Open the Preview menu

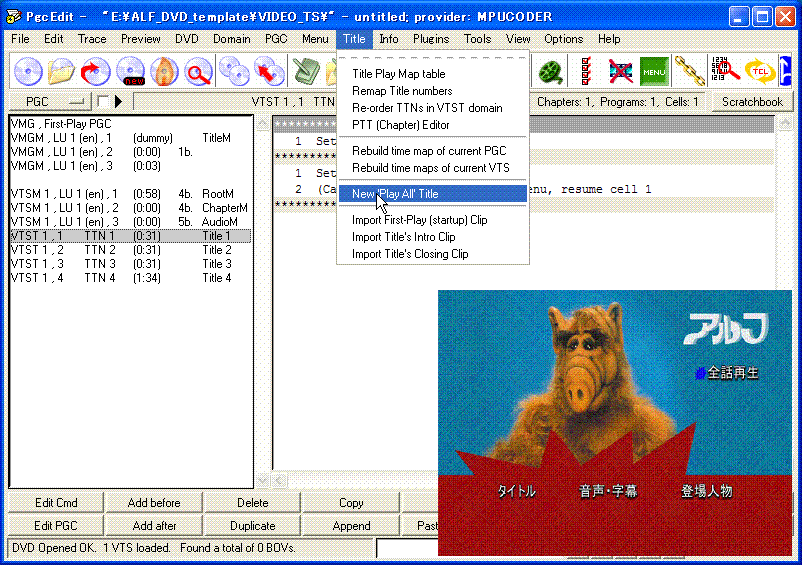coord(141,39)
